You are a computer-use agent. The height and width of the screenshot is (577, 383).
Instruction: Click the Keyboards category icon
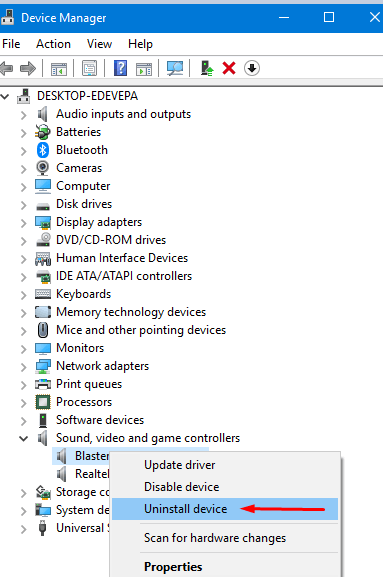pos(43,294)
